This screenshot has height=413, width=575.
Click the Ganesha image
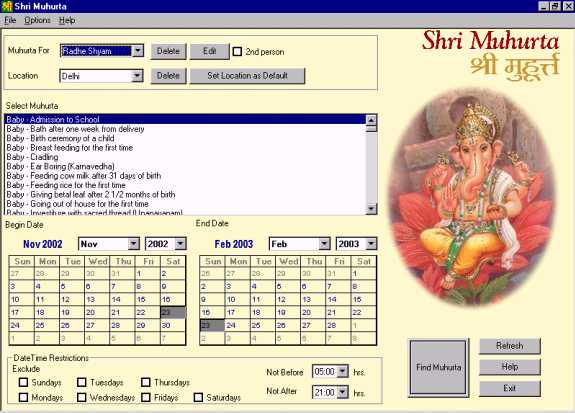(x=473, y=198)
